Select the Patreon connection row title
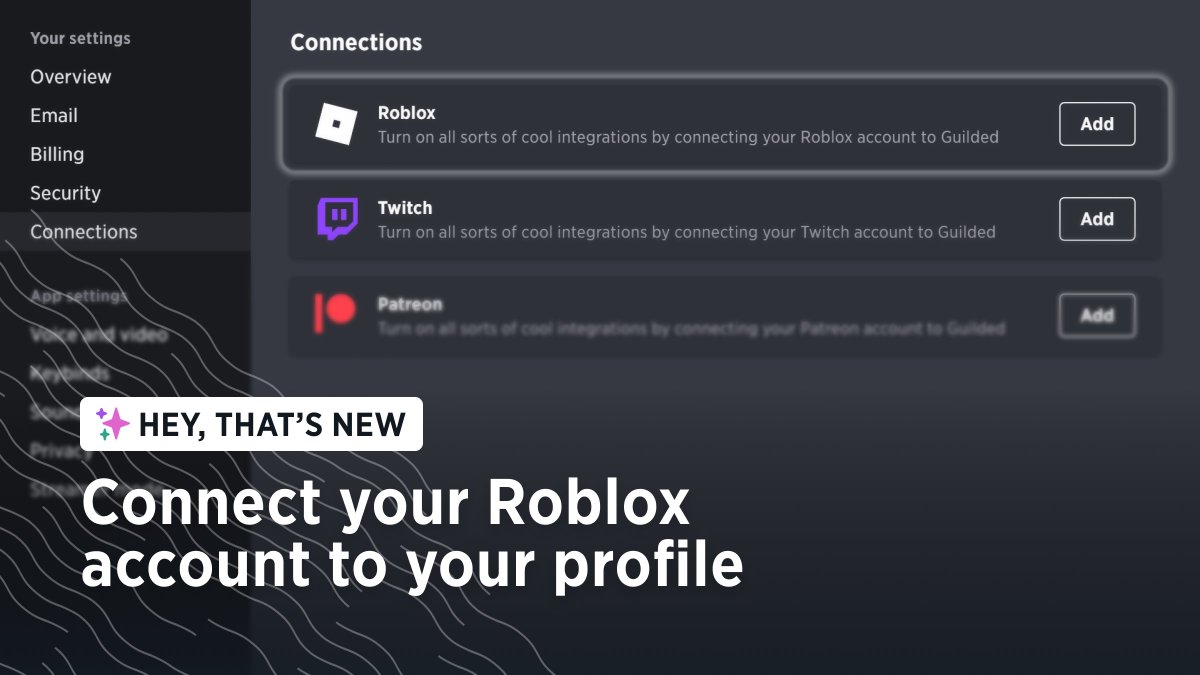 coord(410,304)
